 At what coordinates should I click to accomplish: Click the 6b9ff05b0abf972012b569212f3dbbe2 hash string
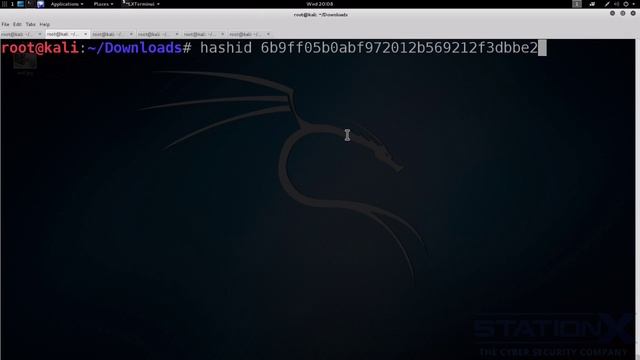(x=399, y=48)
